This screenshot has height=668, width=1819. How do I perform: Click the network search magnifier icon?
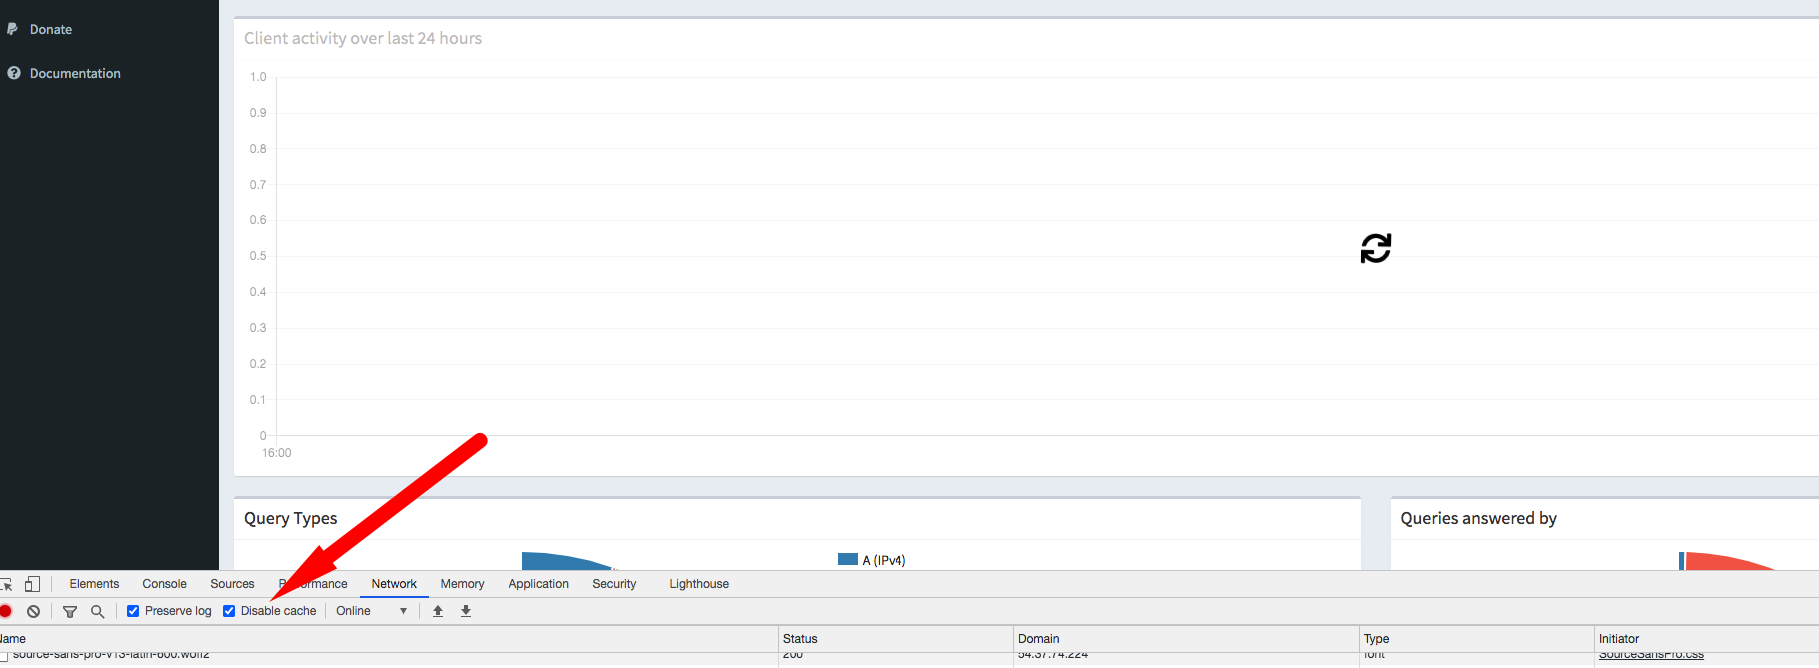coord(98,611)
